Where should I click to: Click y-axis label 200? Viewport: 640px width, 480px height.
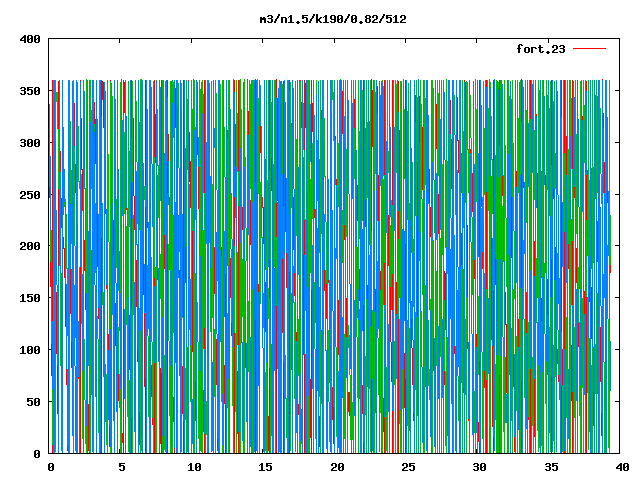pyautogui.click(x=30, y=246)
